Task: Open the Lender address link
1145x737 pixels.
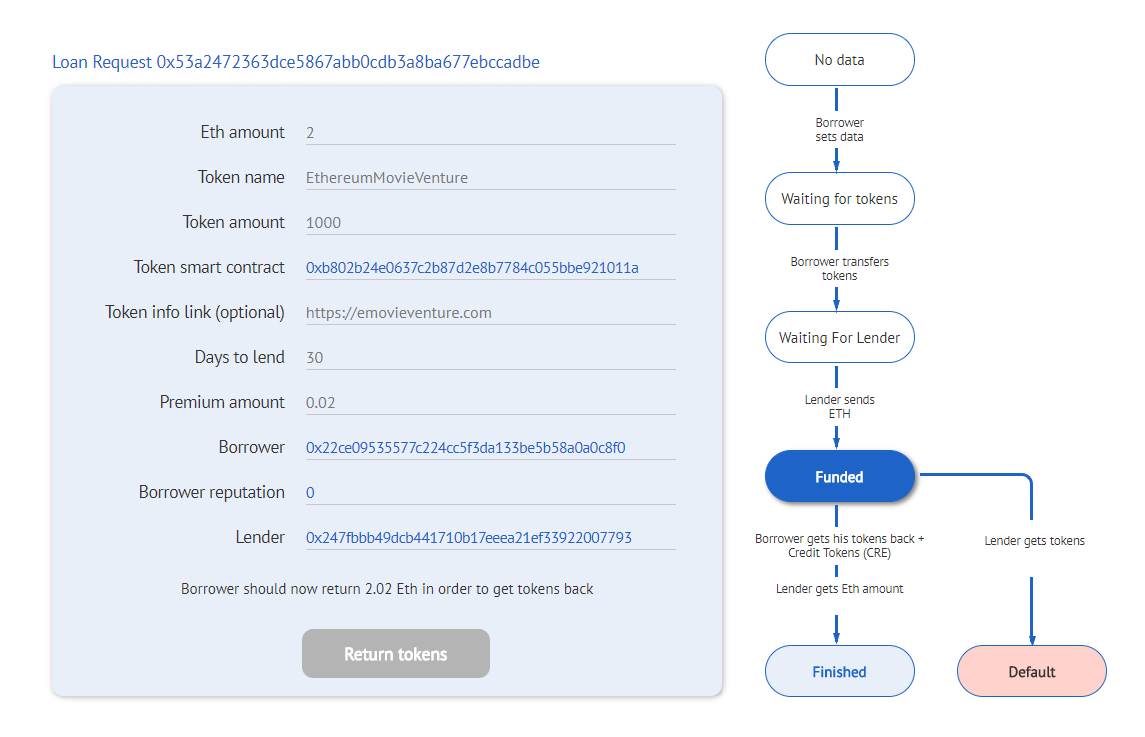Action: (x=468, y=538)
